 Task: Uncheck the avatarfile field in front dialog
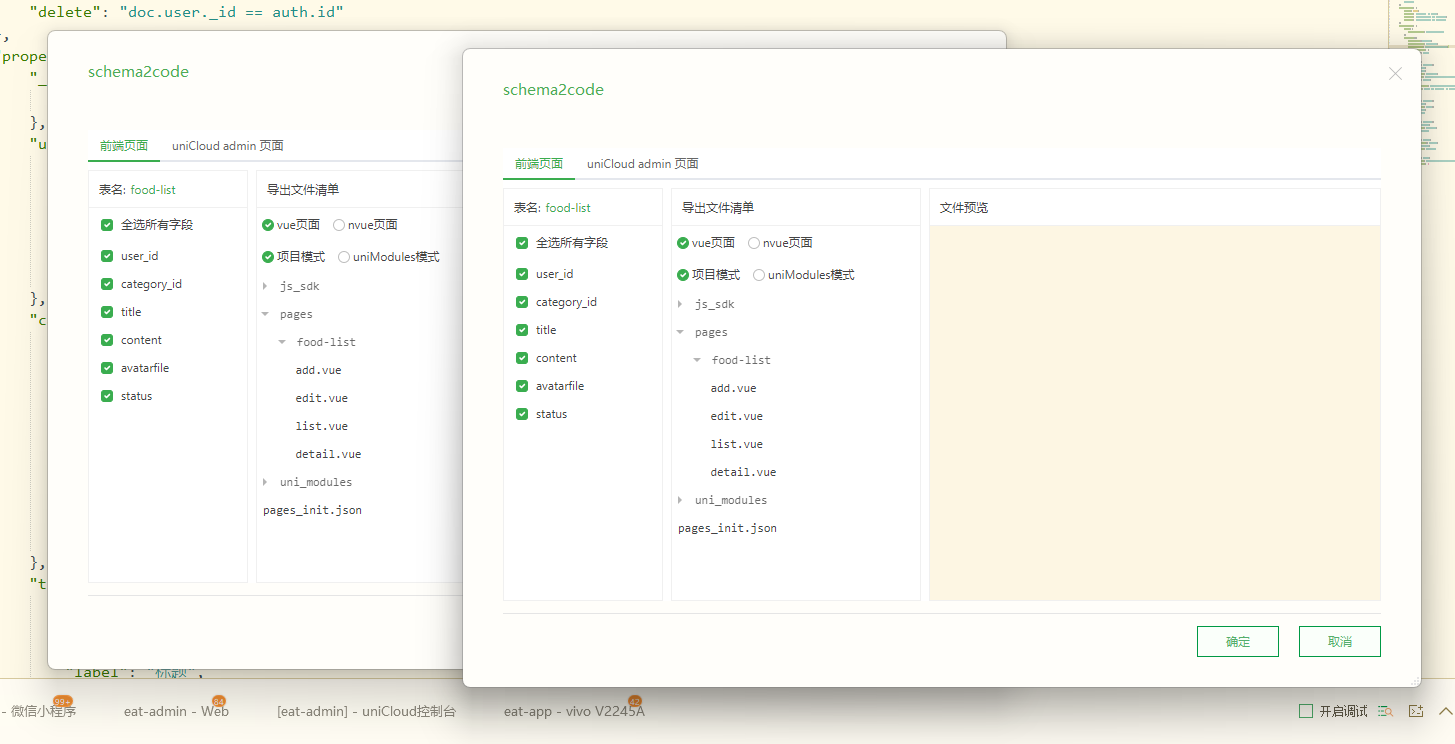(x=522, y=386)
